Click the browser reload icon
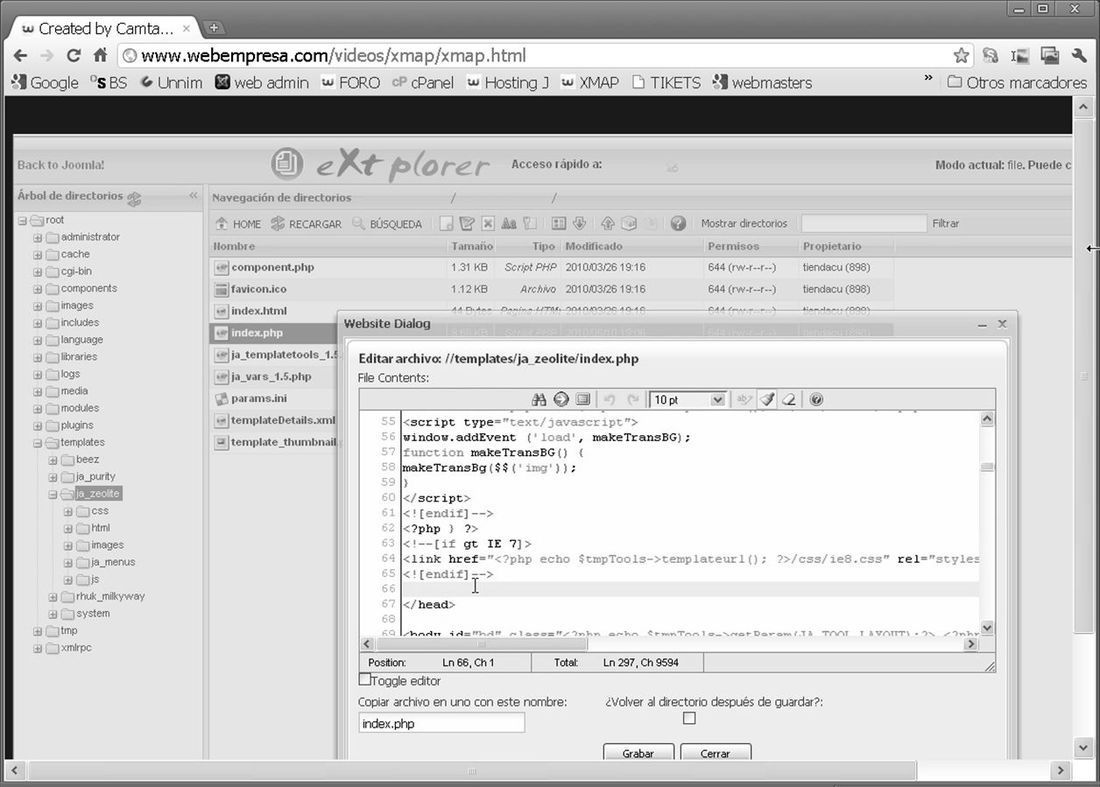The width and height of the screenshot is (1100, 787). [73, 55]
